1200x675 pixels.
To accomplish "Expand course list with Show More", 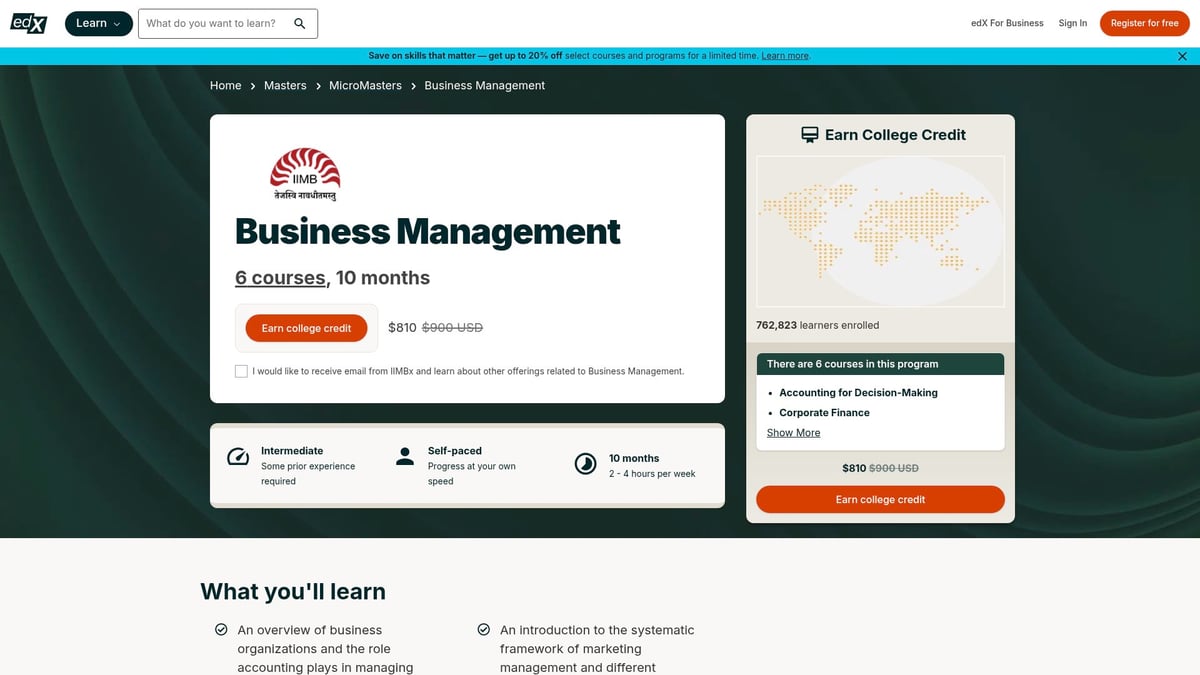I will click(793, 433).
